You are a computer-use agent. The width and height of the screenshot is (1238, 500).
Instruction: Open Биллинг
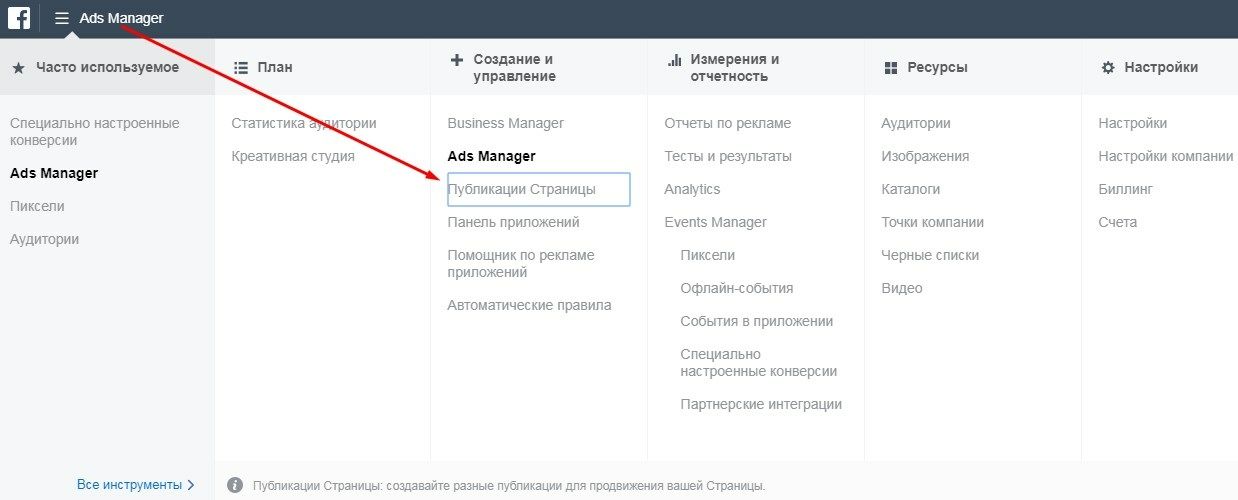coord(1126,189)
